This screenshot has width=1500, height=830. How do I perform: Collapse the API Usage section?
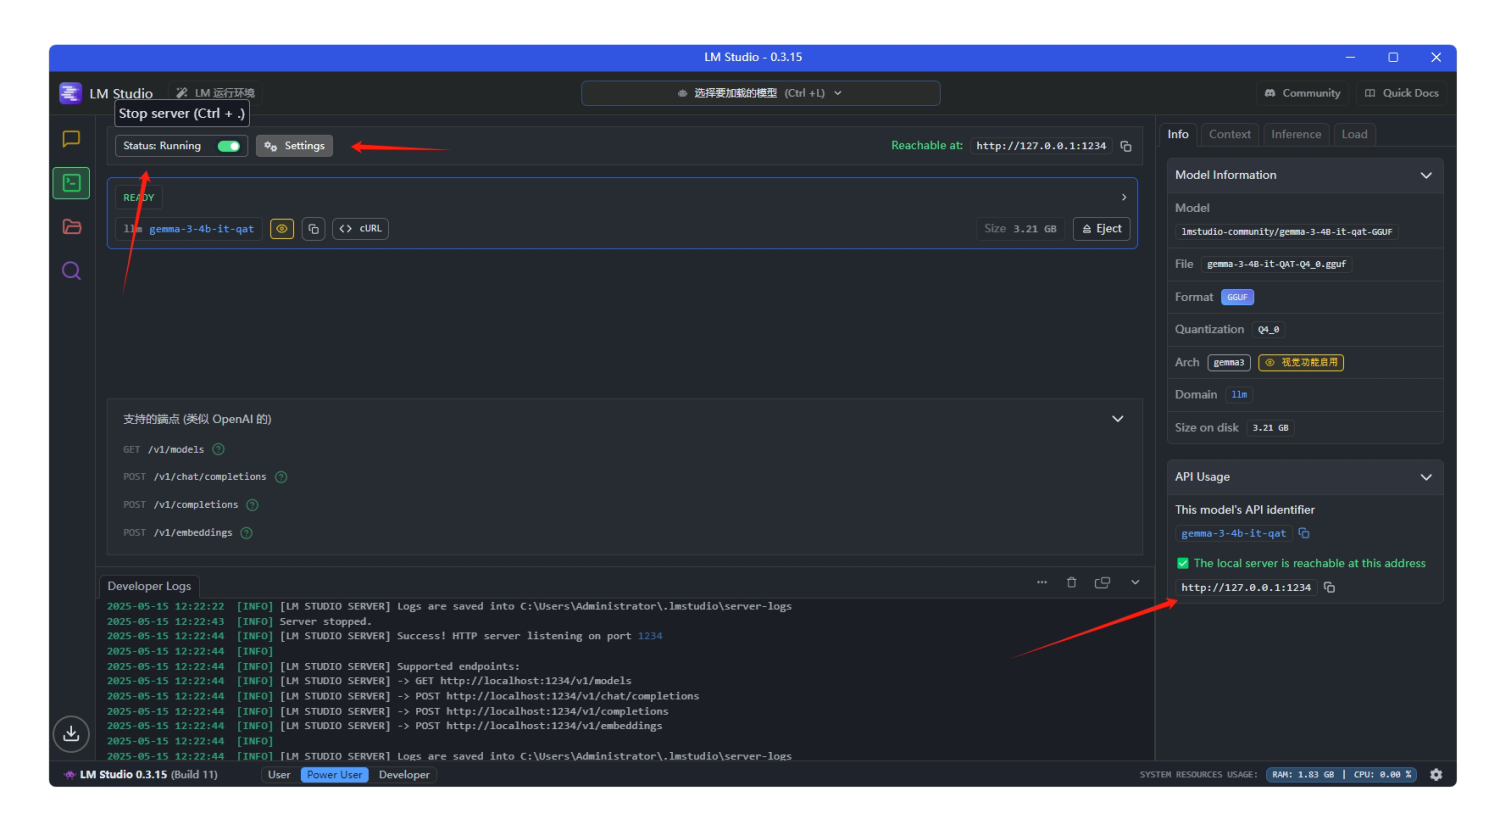[1426, 477]
